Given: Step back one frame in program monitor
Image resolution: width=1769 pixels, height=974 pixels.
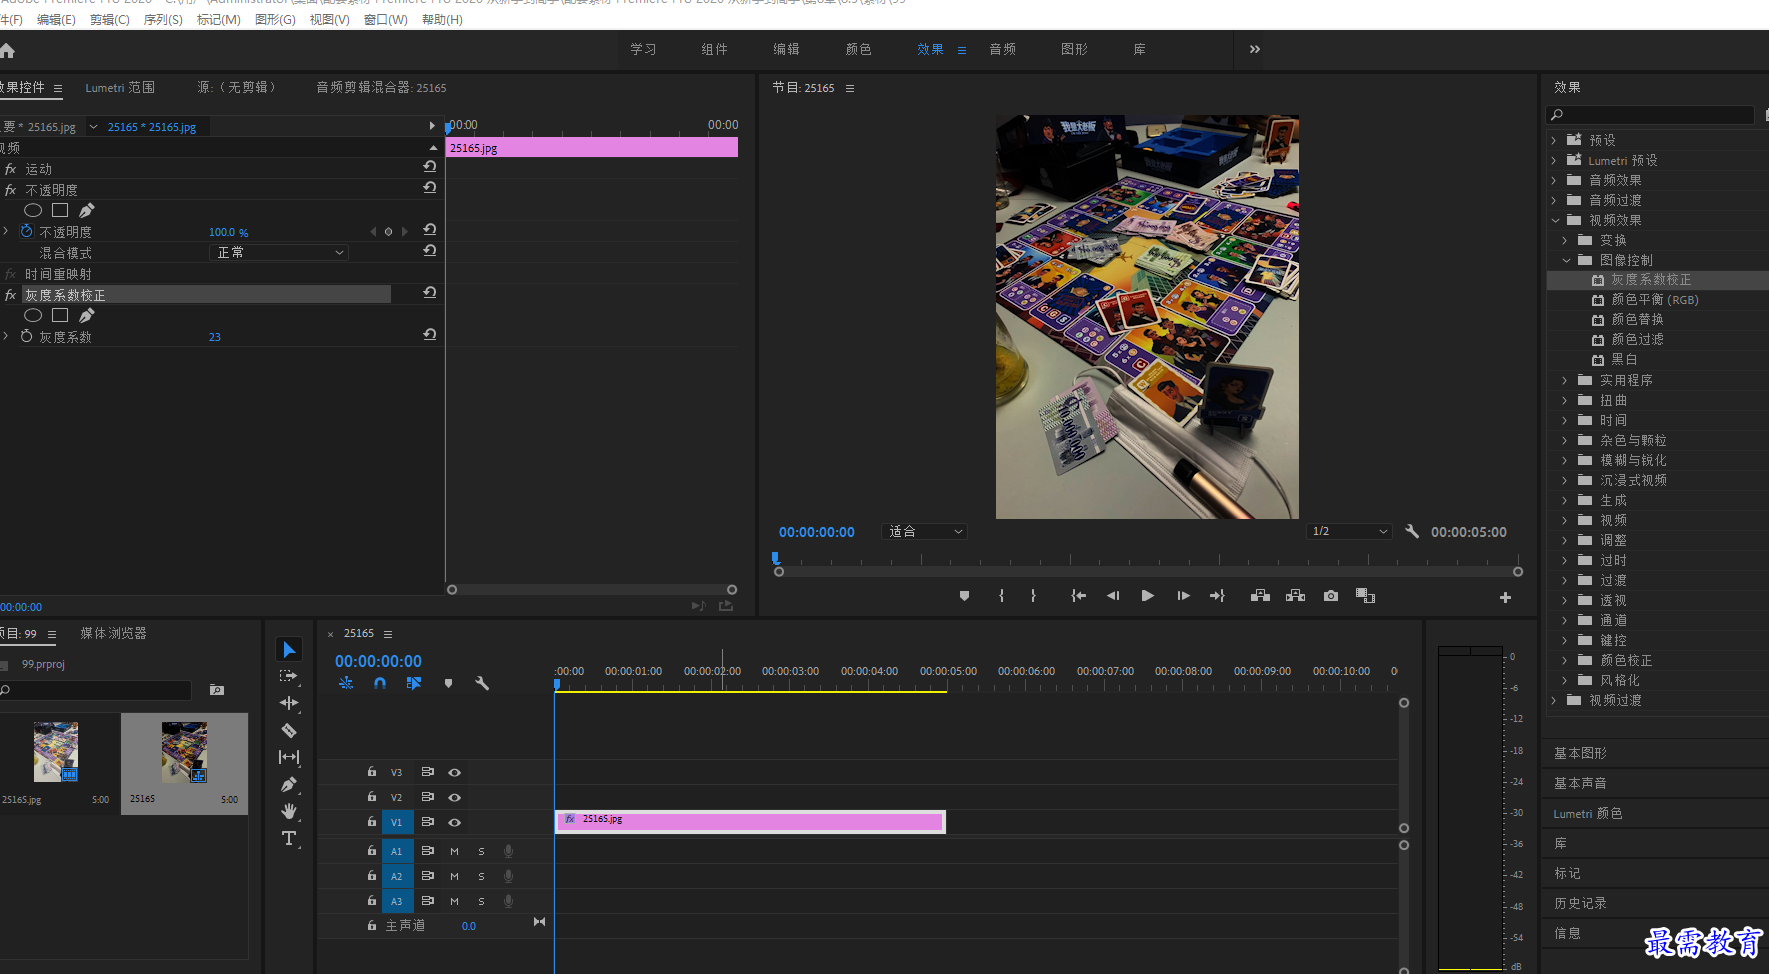Looking at the screenshot, I should (1113, 596).
